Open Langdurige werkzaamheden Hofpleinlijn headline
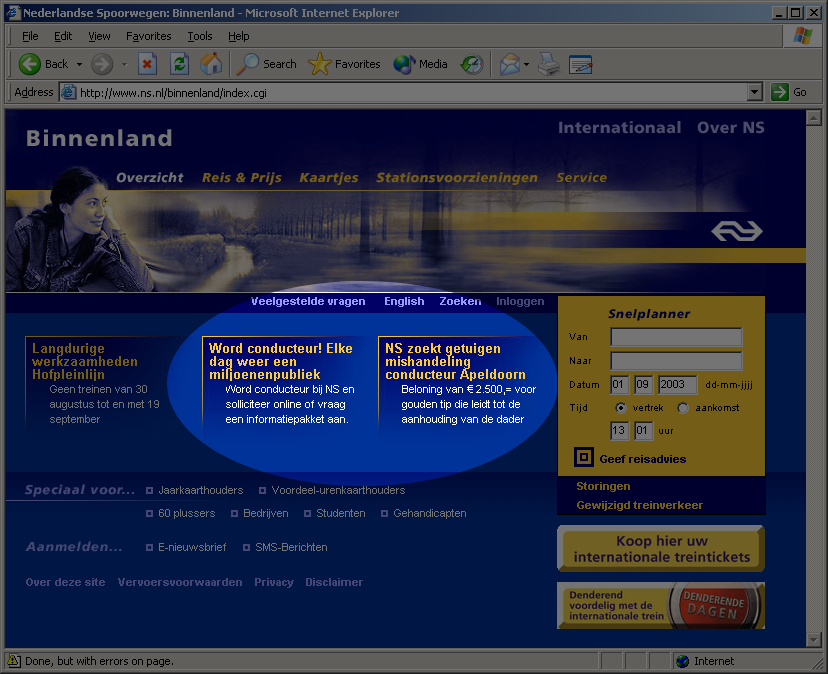Viewport: 828px width, 674px height. point(84,361)
